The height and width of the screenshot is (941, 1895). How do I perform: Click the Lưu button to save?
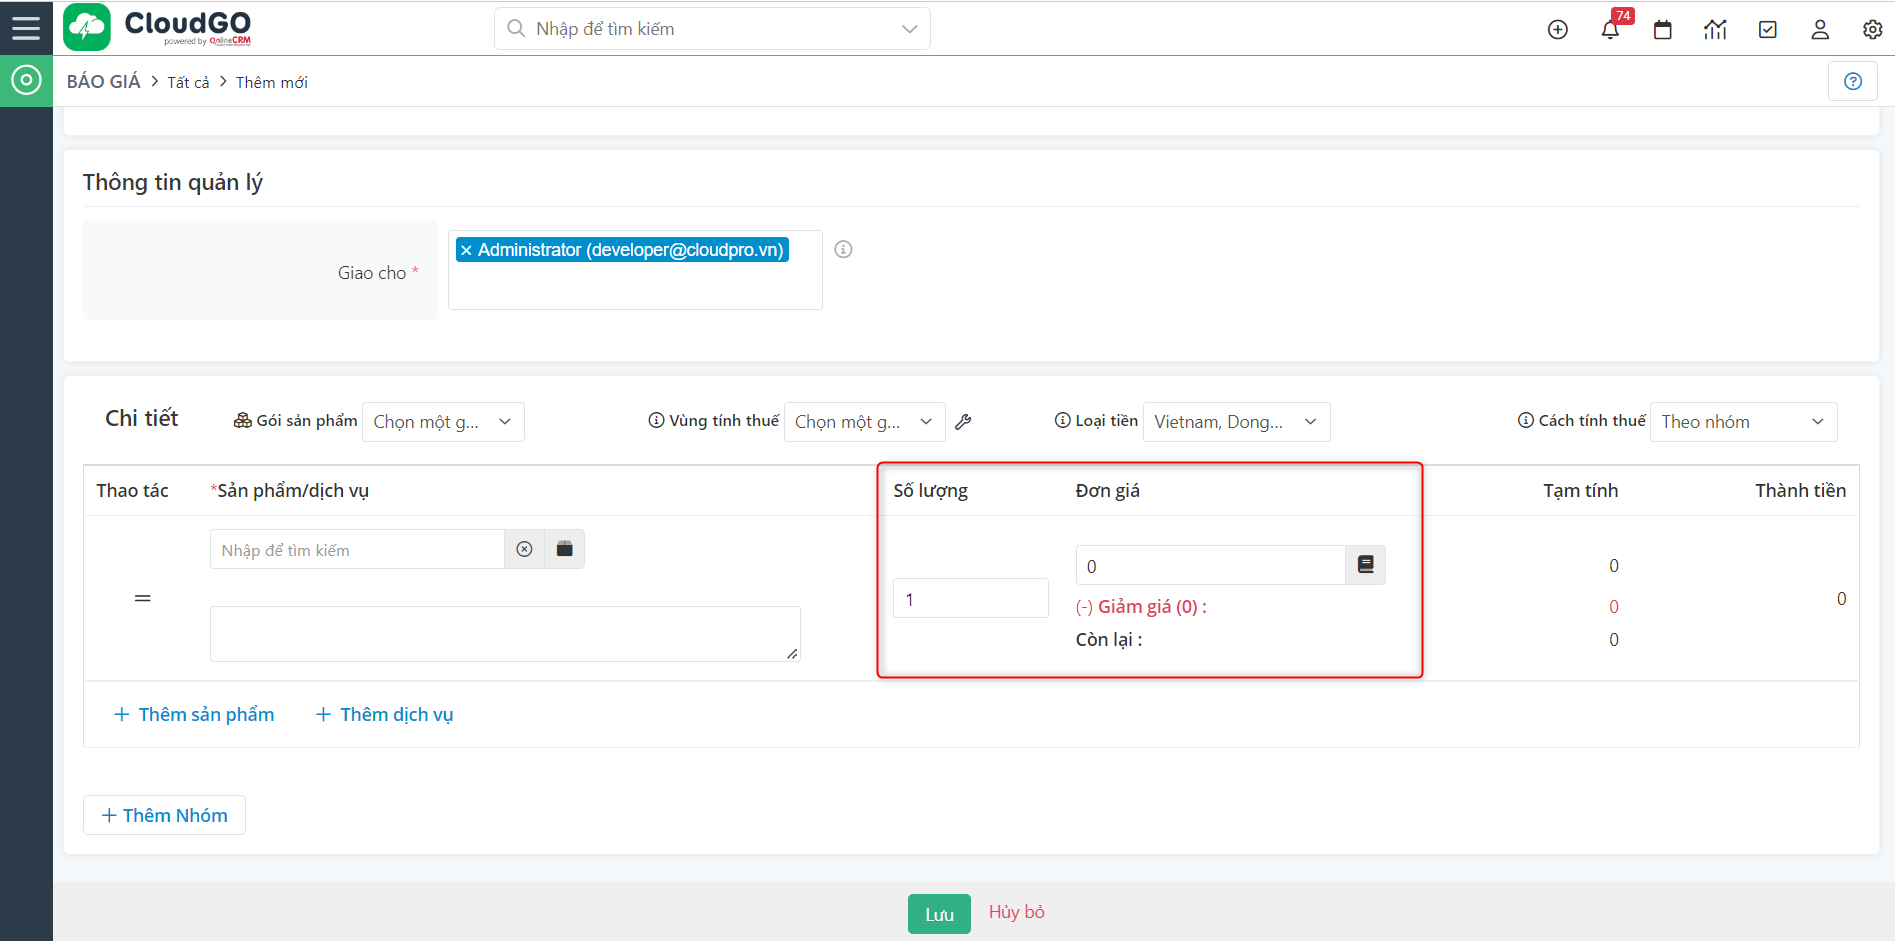pos(938,912)
